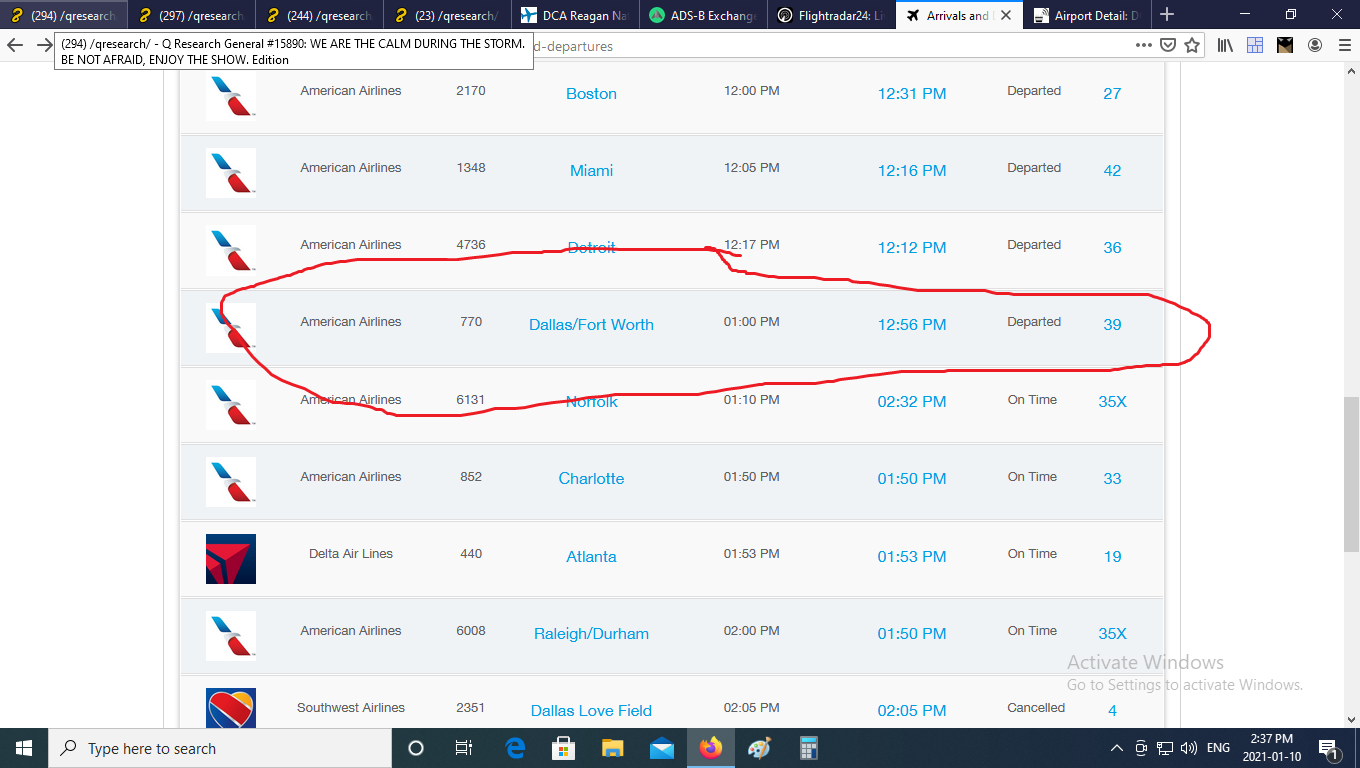Switch to Airport Detail tab
Screen dimensions: 1360x768
coord(1088,15)
